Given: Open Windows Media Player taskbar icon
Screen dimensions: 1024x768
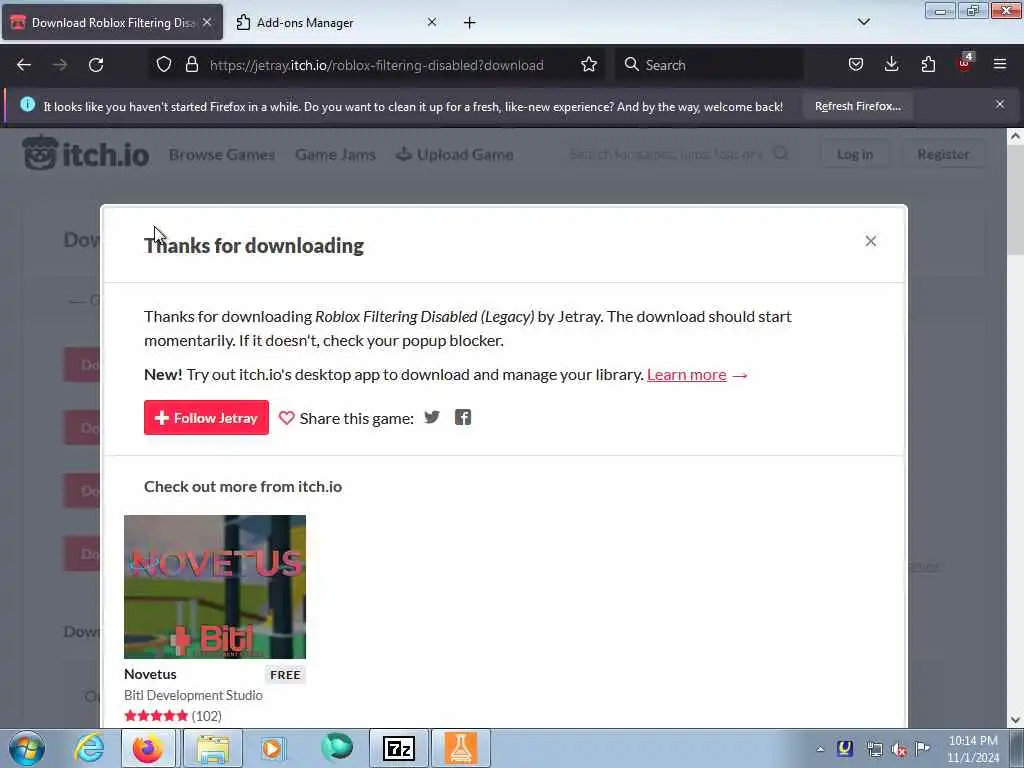Looking at the screenshot, I should (273, 748).
